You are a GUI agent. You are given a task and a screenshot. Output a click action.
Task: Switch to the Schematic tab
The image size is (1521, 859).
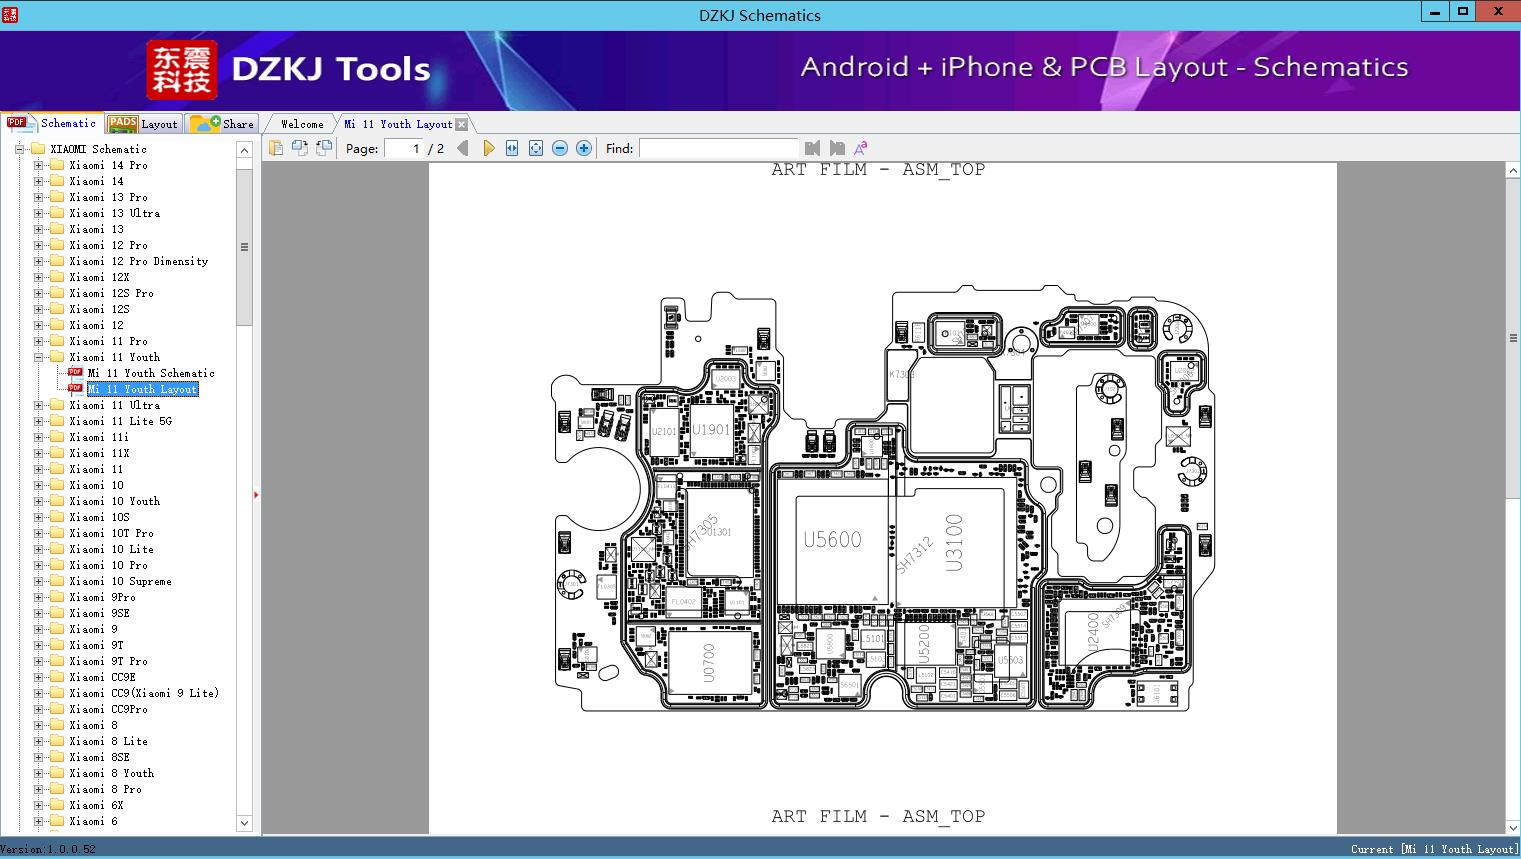[52, 123]
